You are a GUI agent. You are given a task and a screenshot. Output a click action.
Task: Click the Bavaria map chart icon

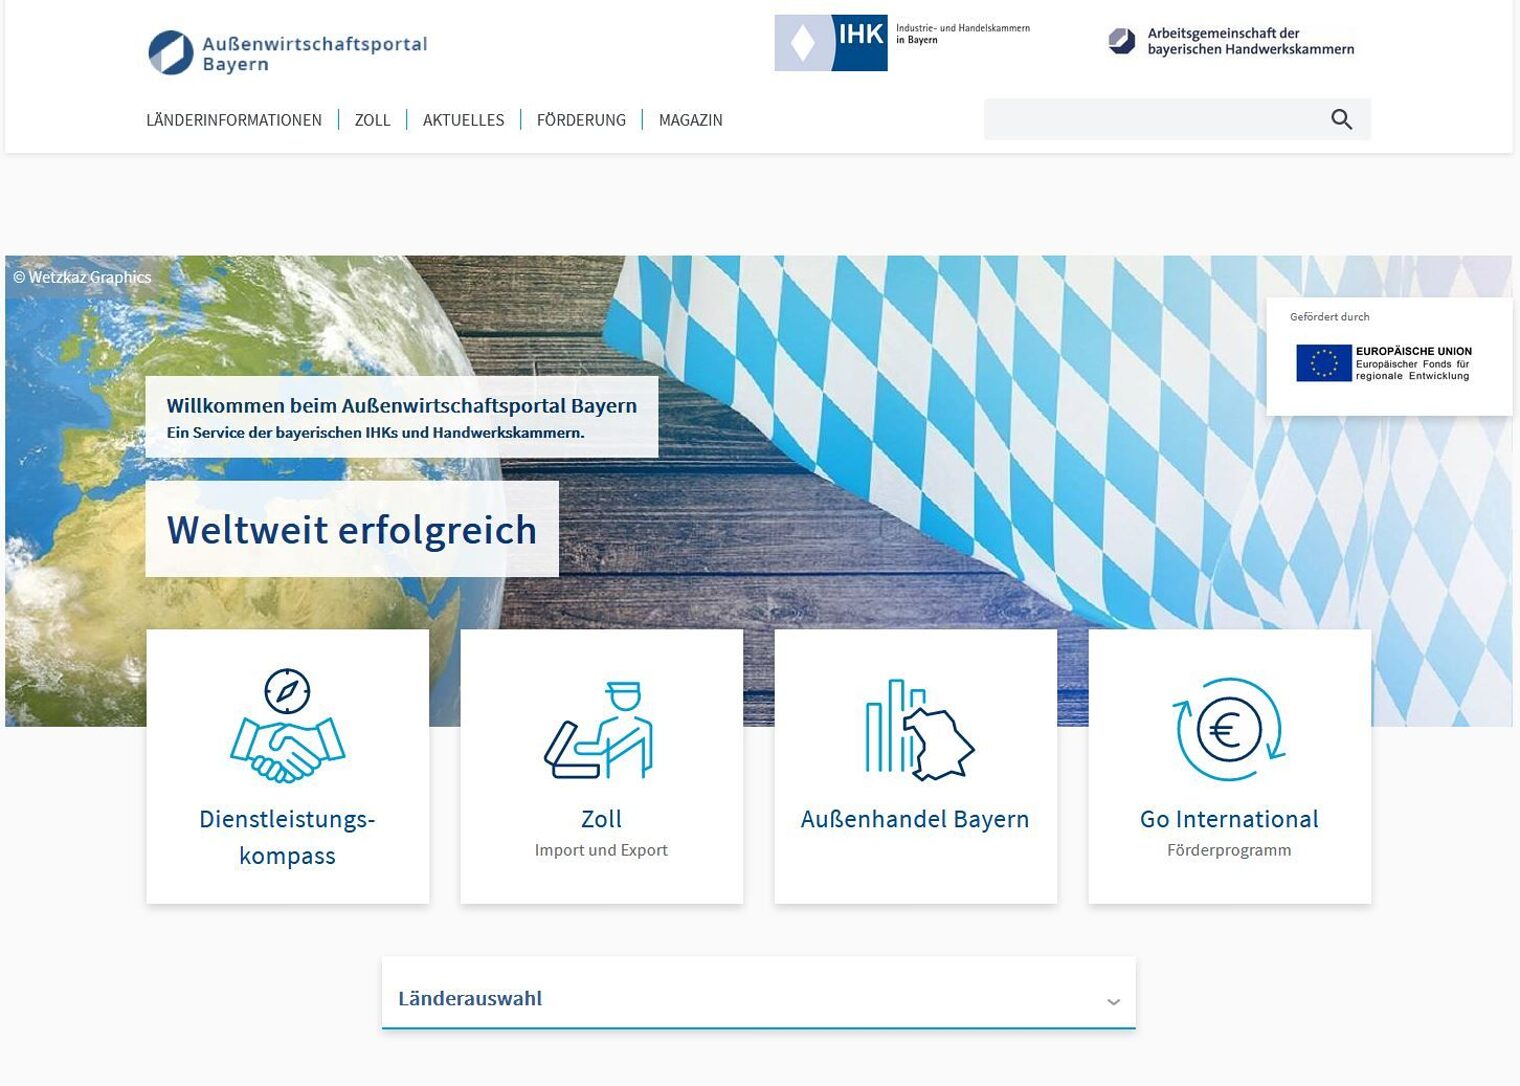pyautogui.click(x=917, y=730)
